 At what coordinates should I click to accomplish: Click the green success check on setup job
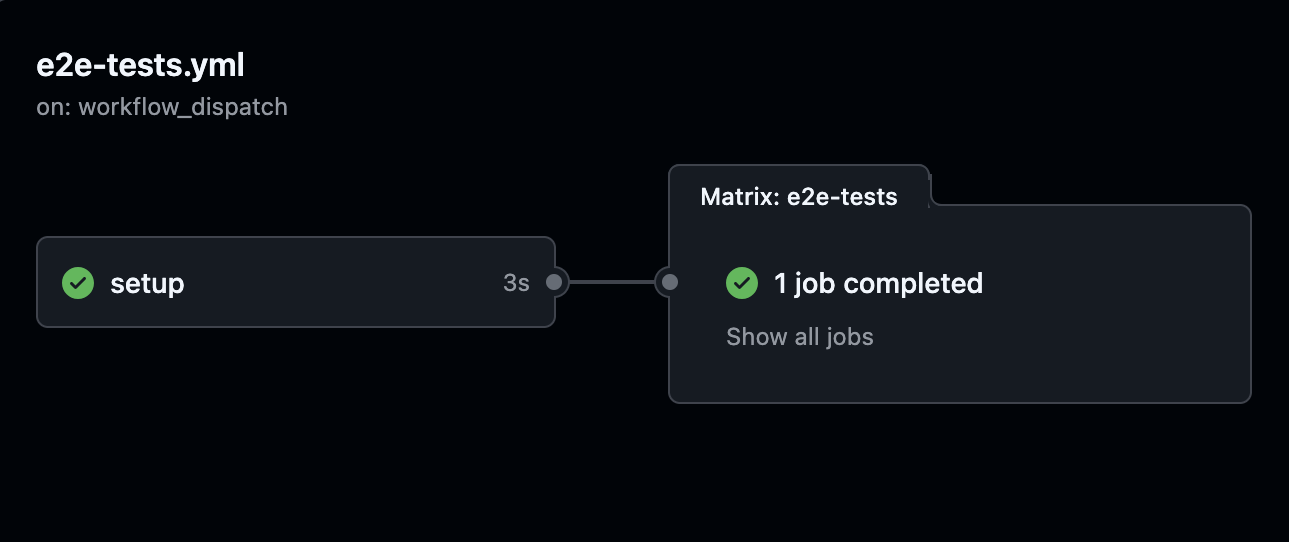[78, 283]
